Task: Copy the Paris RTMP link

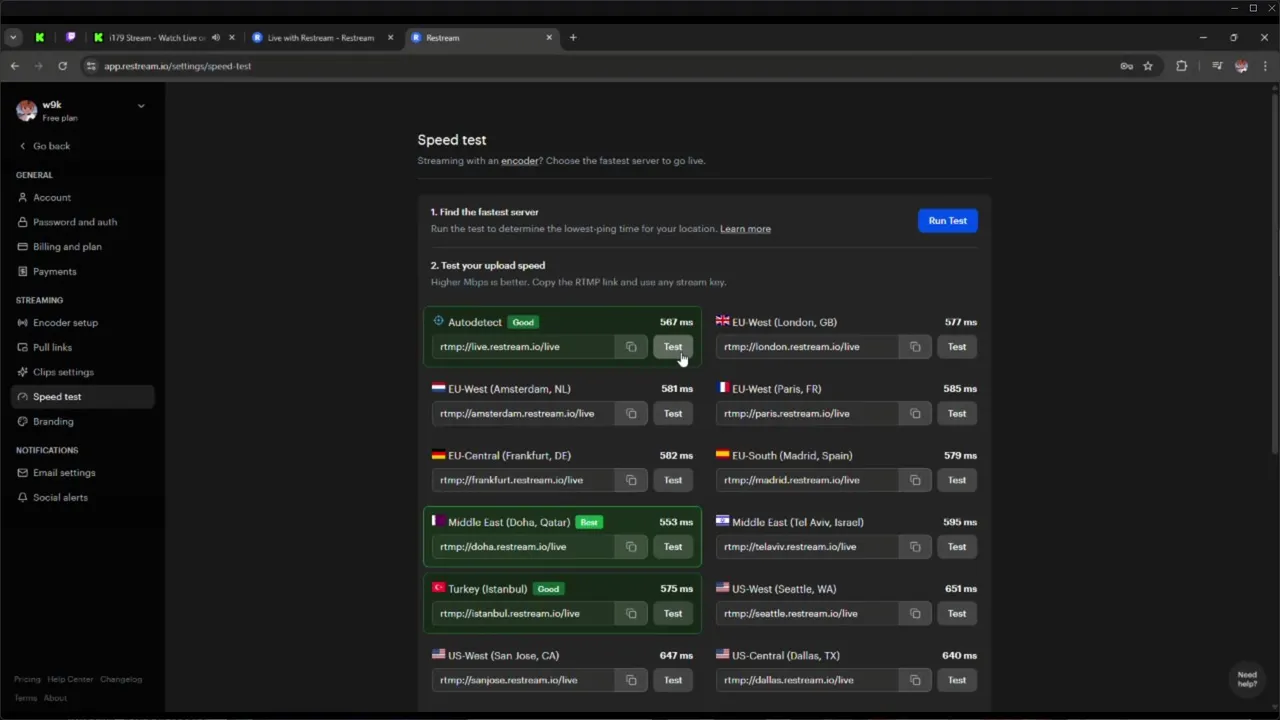Action: (915, 414)
